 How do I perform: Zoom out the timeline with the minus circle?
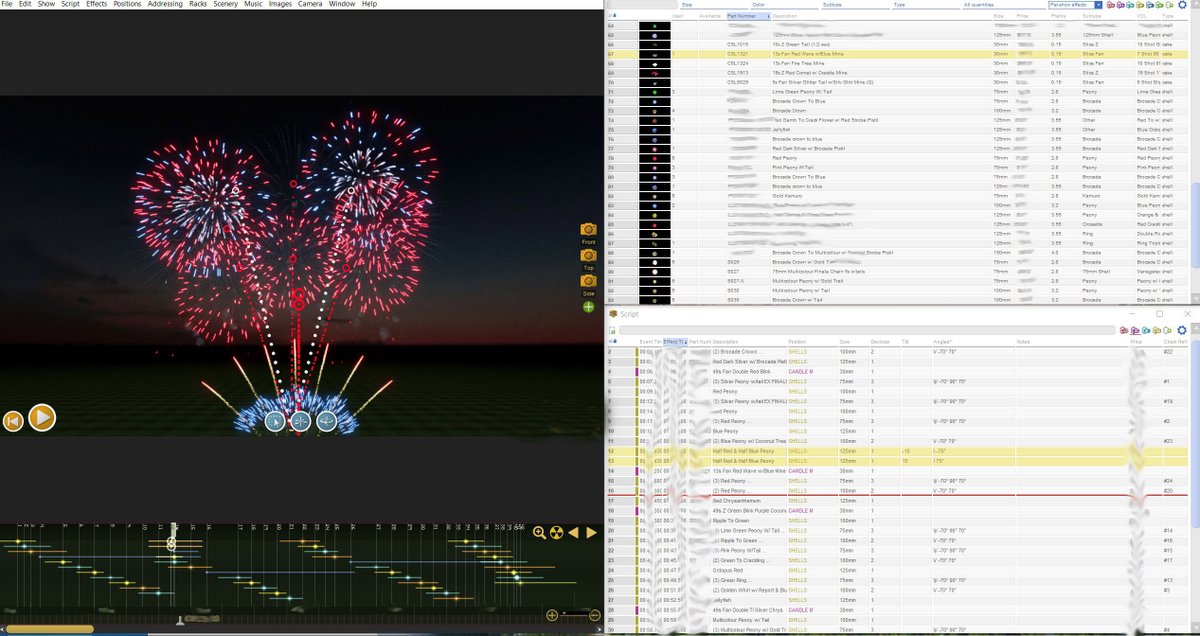point(595,615)
